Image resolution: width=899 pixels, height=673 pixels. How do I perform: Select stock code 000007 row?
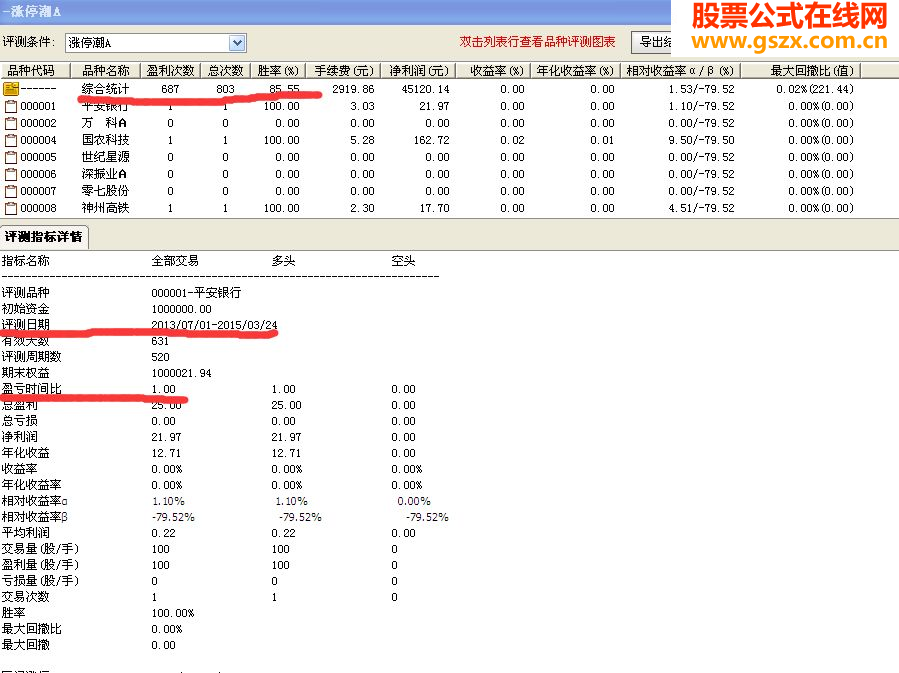(x=38, y=191)
